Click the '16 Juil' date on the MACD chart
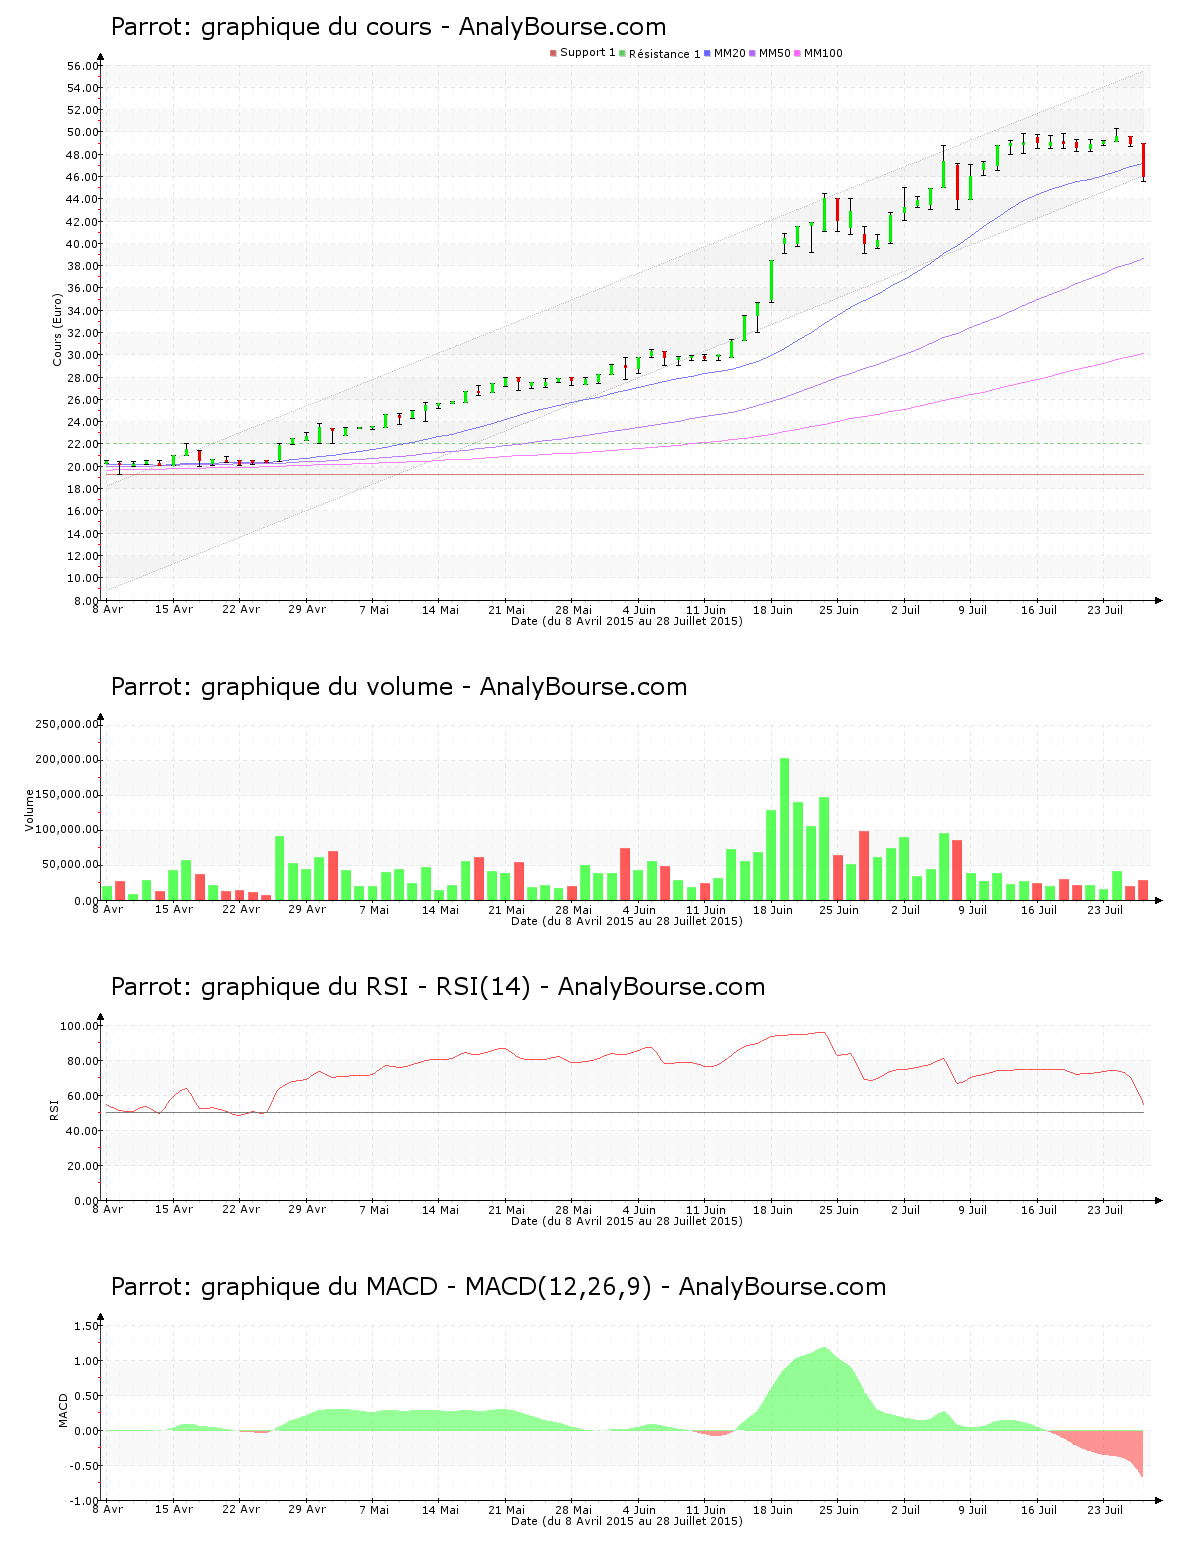1200x1550 pixels. click(x=1039, y=1510)
